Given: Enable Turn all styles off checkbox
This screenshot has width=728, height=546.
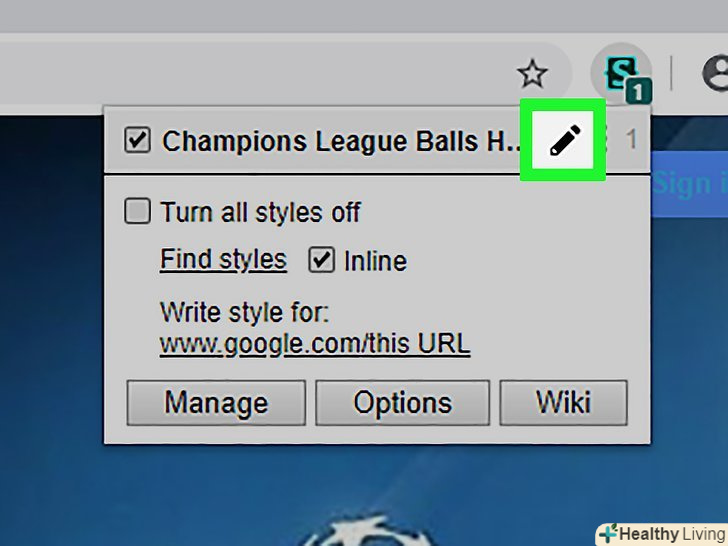Looking at the screenshot, I should coord(137,211).
